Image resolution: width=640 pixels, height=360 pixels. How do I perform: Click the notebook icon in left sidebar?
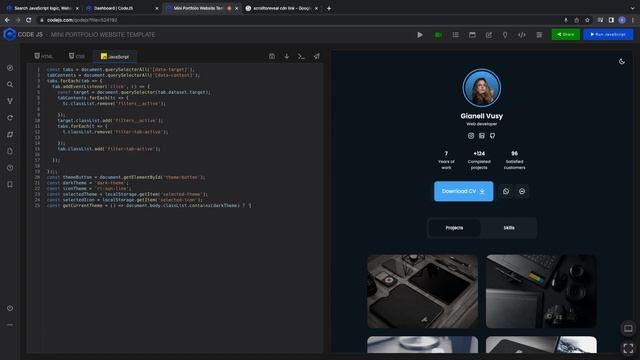[10, 134]
